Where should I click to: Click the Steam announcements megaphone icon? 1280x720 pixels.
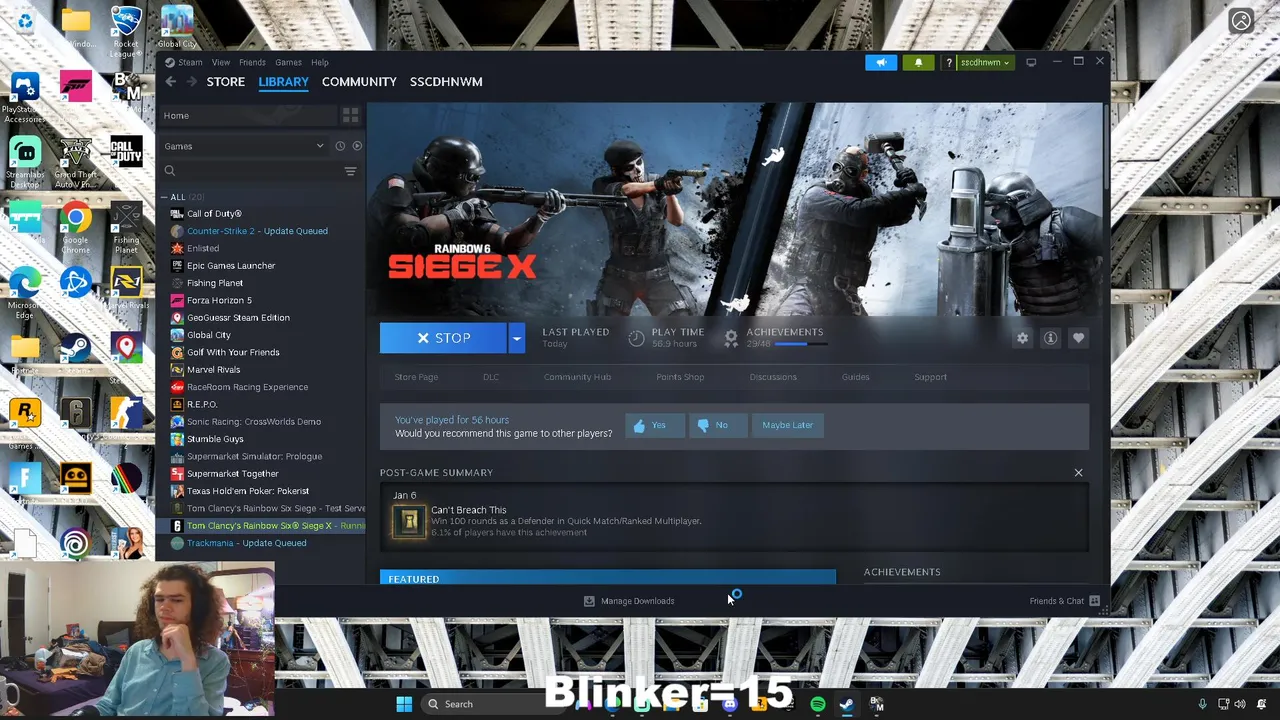pyautogui.click(x=881, y=62)
